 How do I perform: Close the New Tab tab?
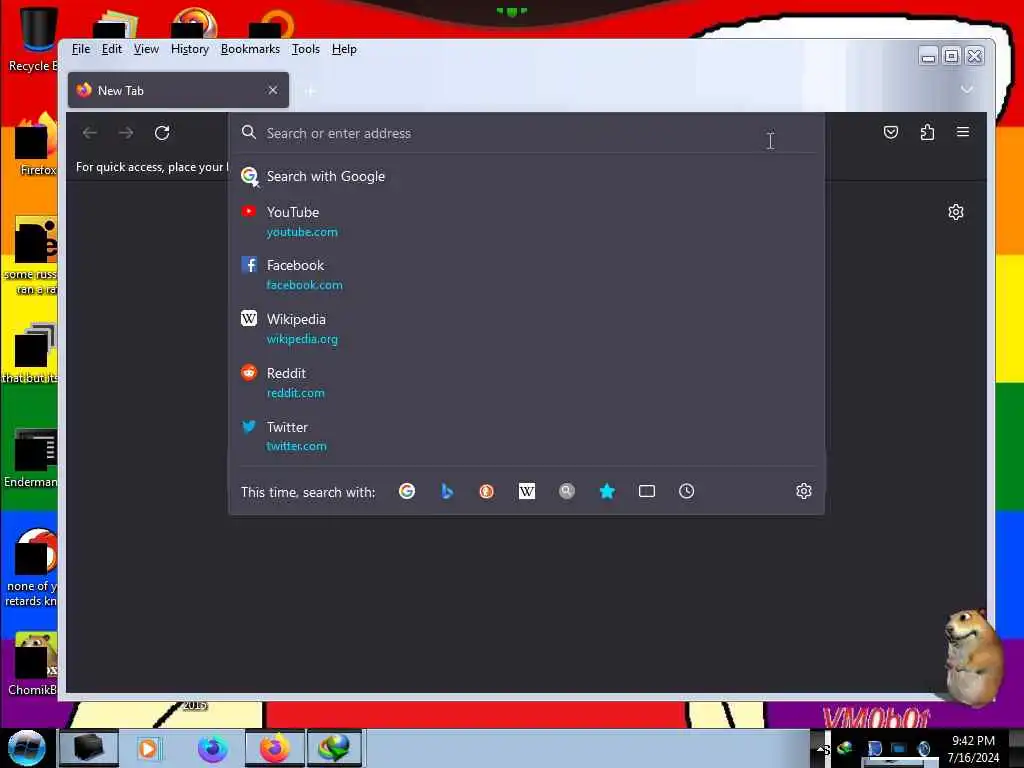tap(273, 90)
